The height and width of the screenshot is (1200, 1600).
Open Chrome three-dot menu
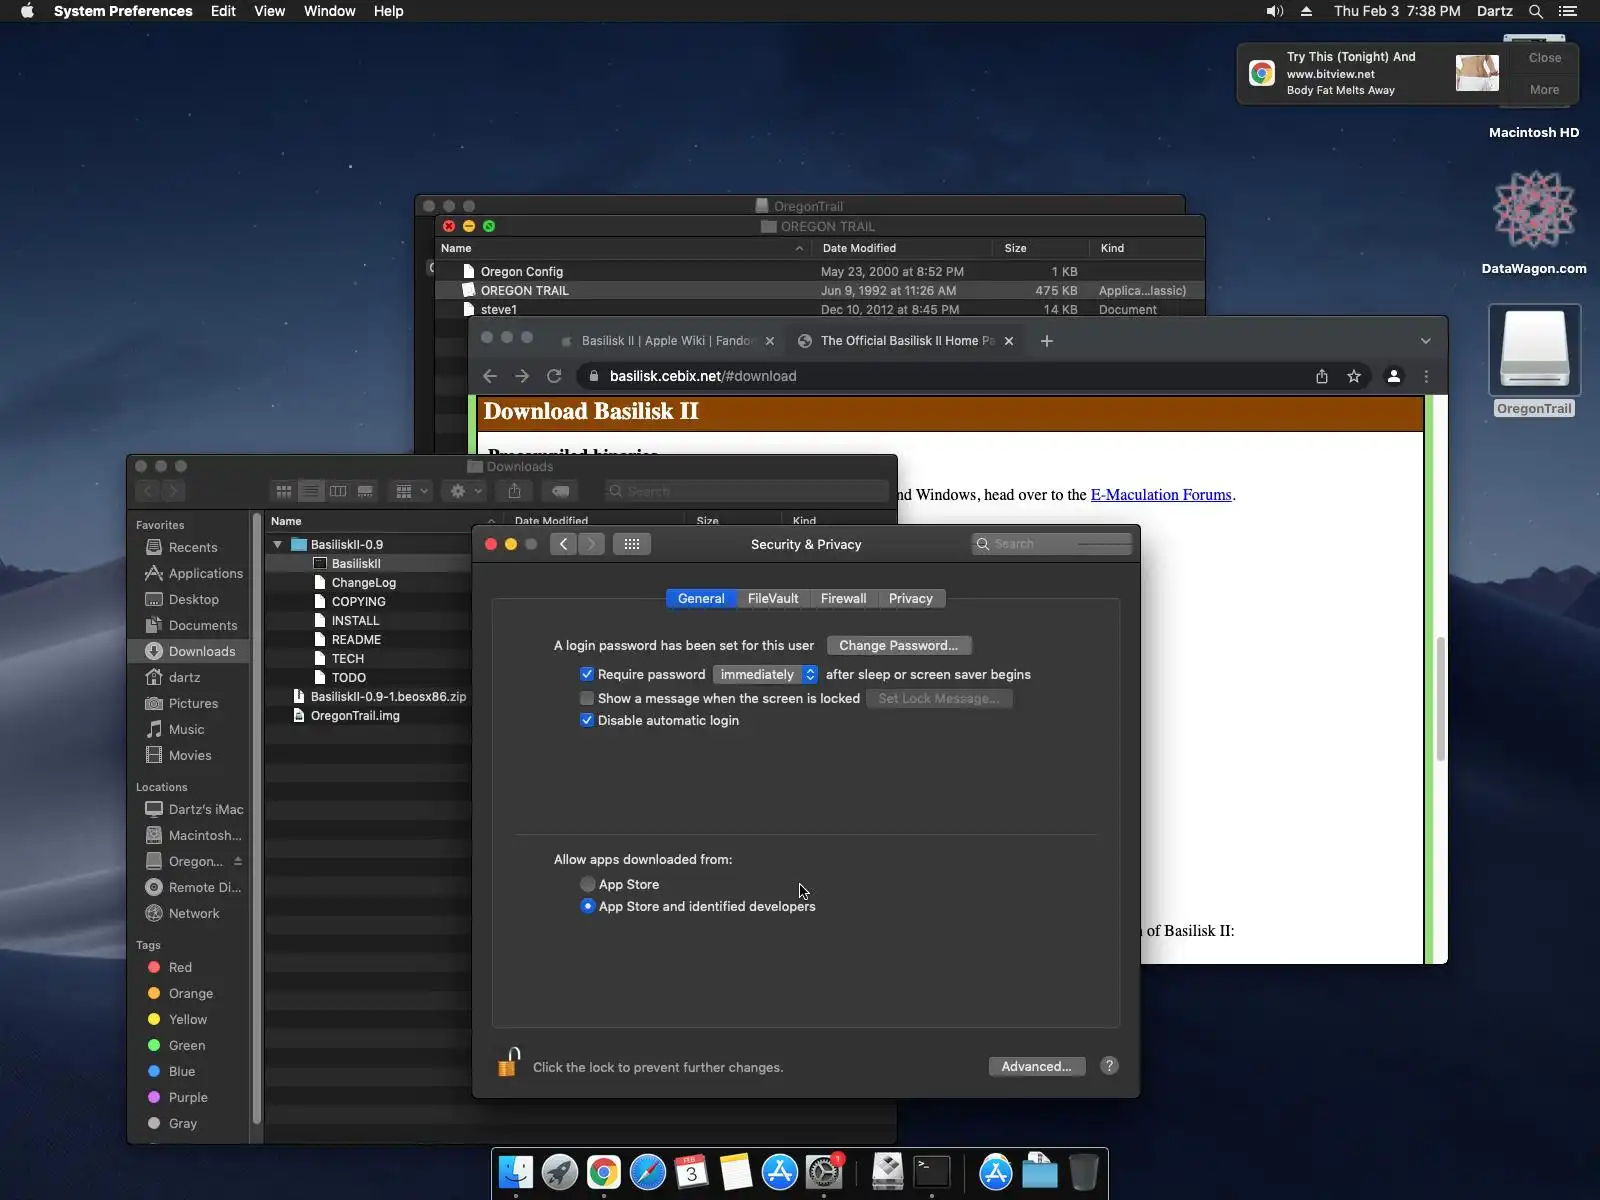click(1426, 376)
